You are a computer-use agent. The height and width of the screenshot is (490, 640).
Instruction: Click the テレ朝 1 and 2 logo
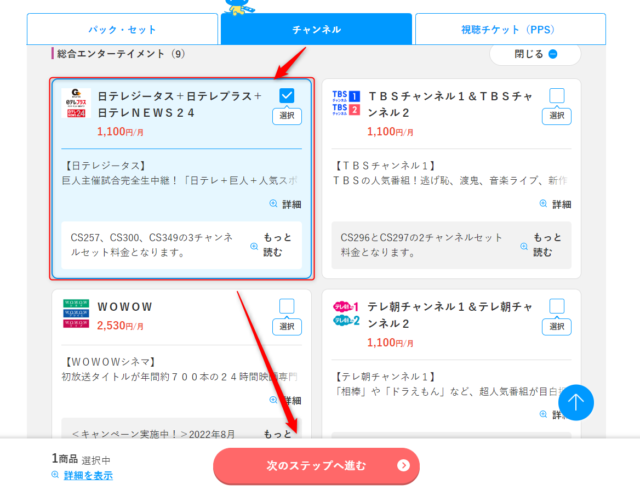[x=346, y=314]
